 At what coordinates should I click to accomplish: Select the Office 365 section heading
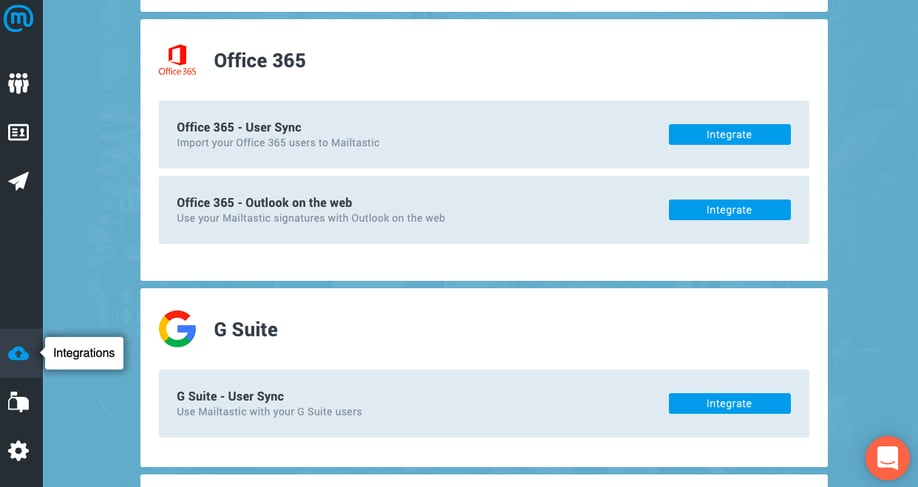pos(260,61)
